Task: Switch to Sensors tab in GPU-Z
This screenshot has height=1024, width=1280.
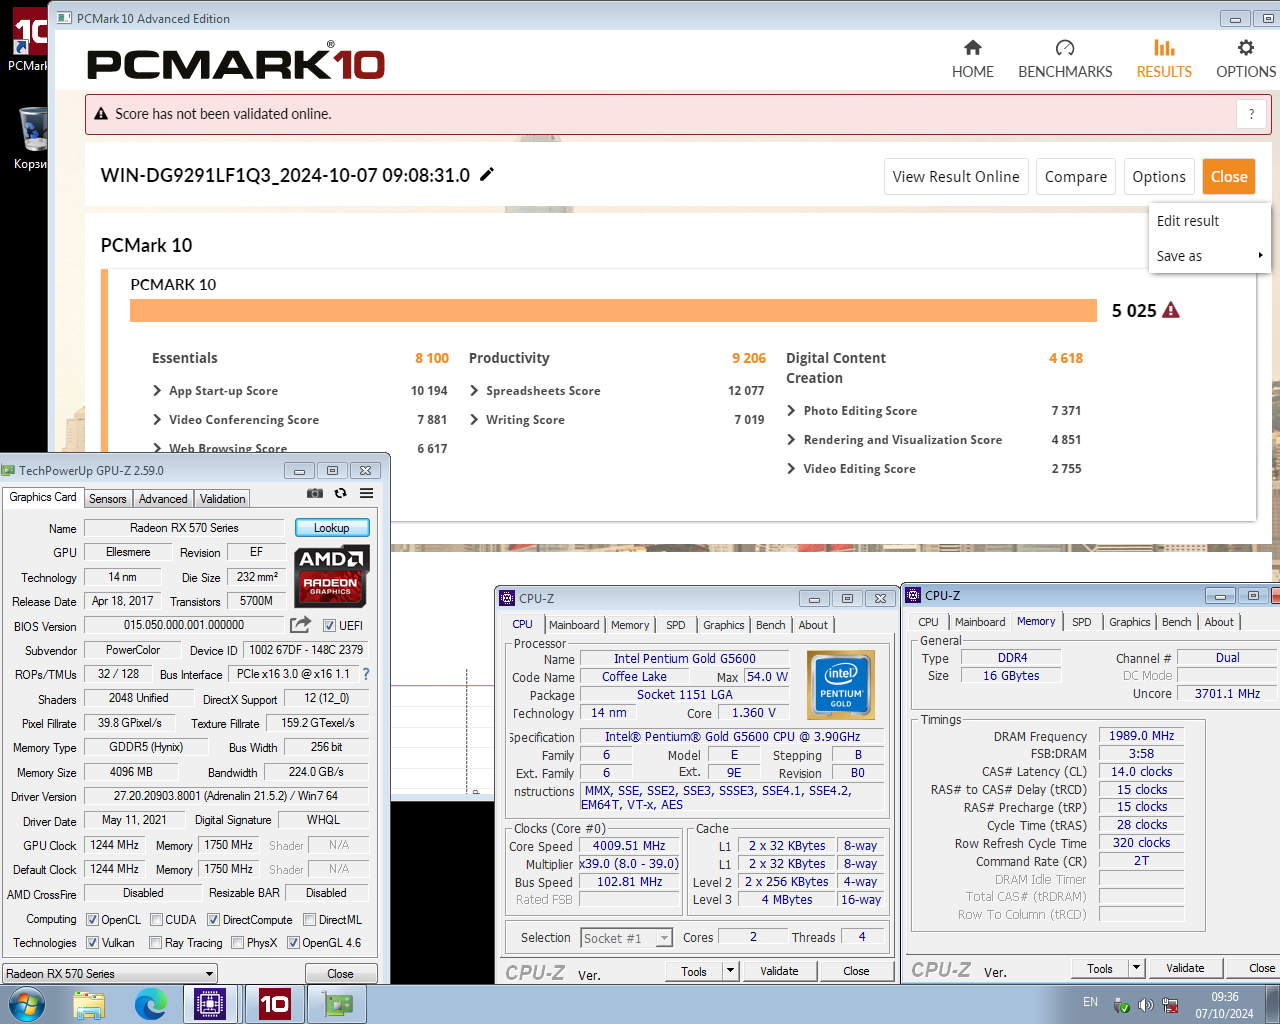Action: pos(108,499)
